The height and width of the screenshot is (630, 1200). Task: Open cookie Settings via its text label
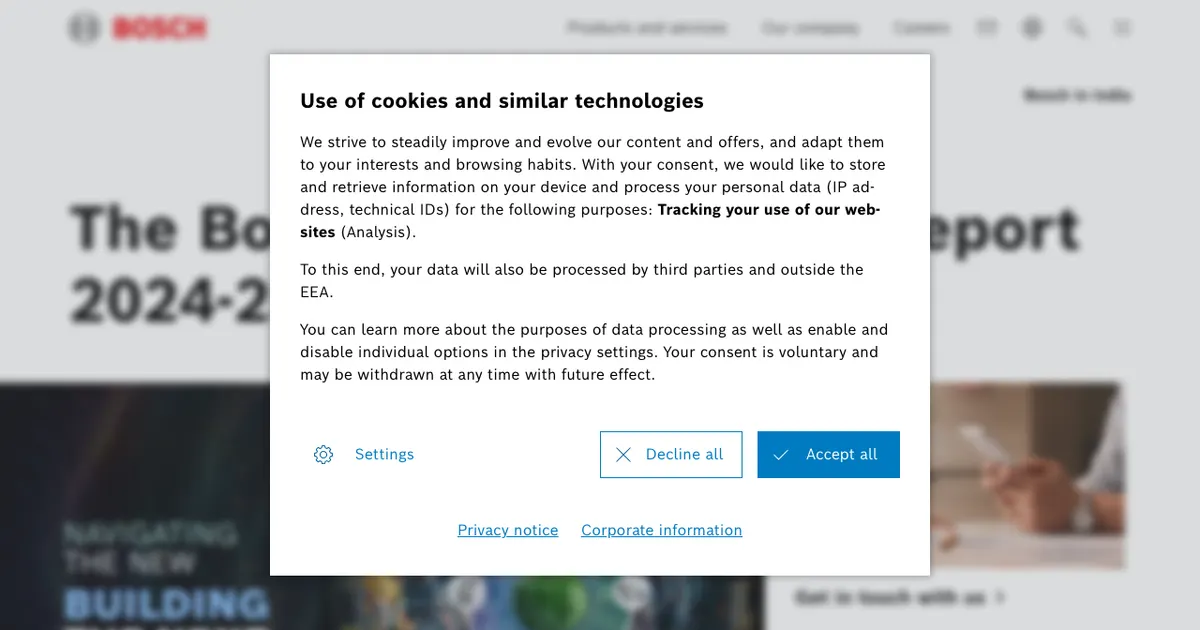384,455
